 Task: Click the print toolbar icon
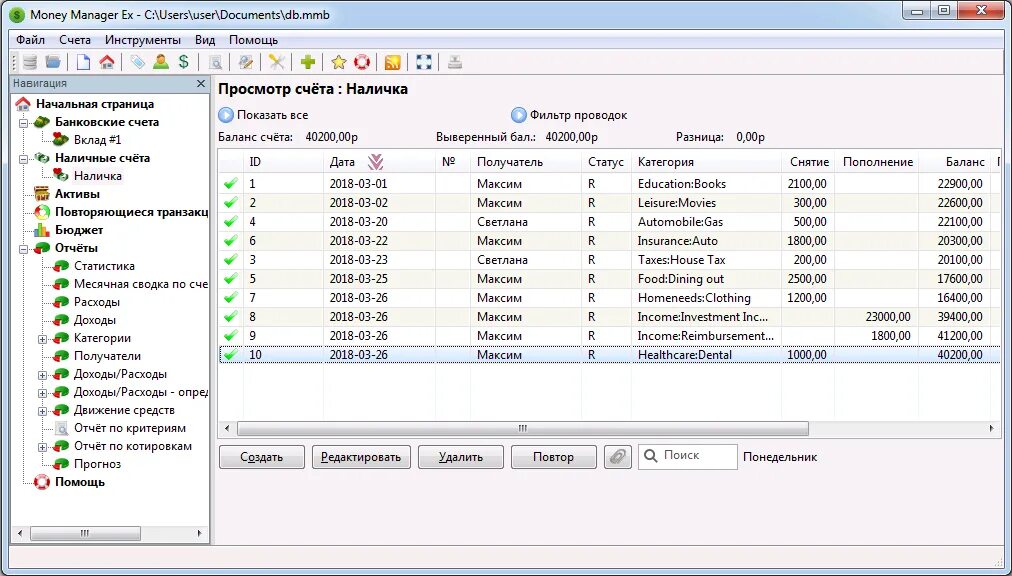pyautogui.click(x=455, y=62)
